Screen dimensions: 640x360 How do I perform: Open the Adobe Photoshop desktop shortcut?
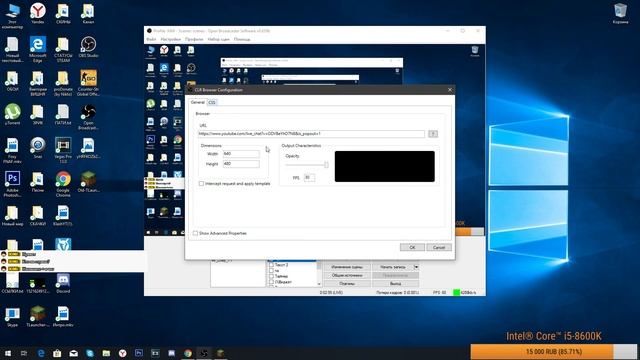[12, 184]
